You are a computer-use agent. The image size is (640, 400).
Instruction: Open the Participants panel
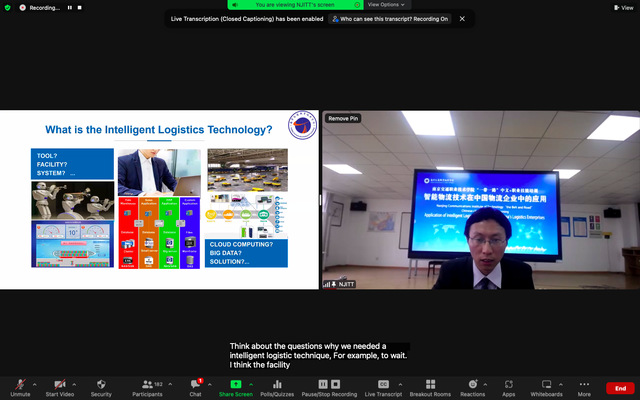point(146,386)
